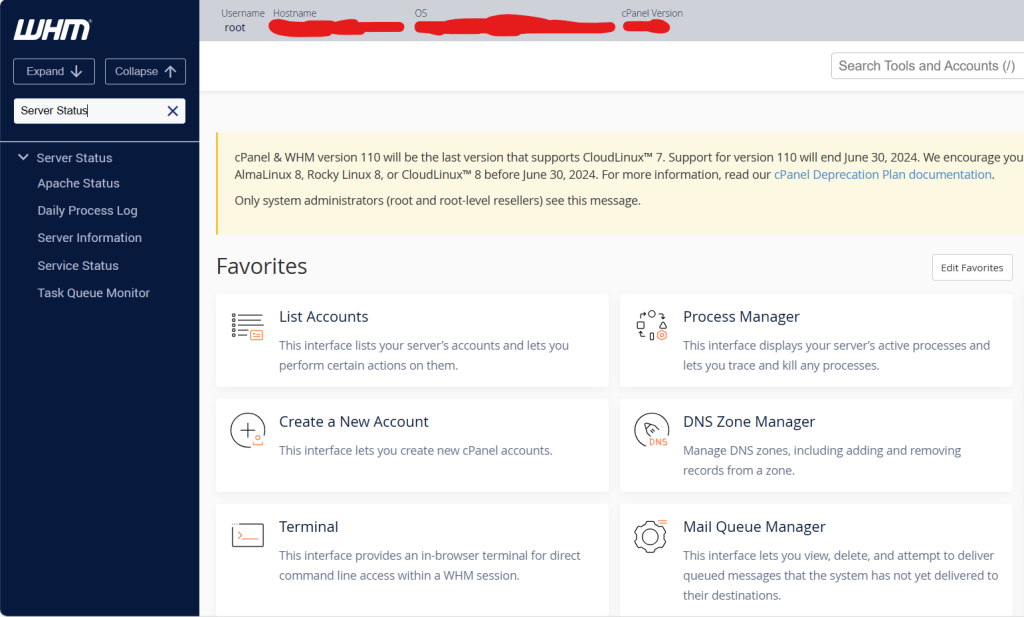Click the WHM logo
This screenshot has height=617, width=1024.
coord(52,30)
